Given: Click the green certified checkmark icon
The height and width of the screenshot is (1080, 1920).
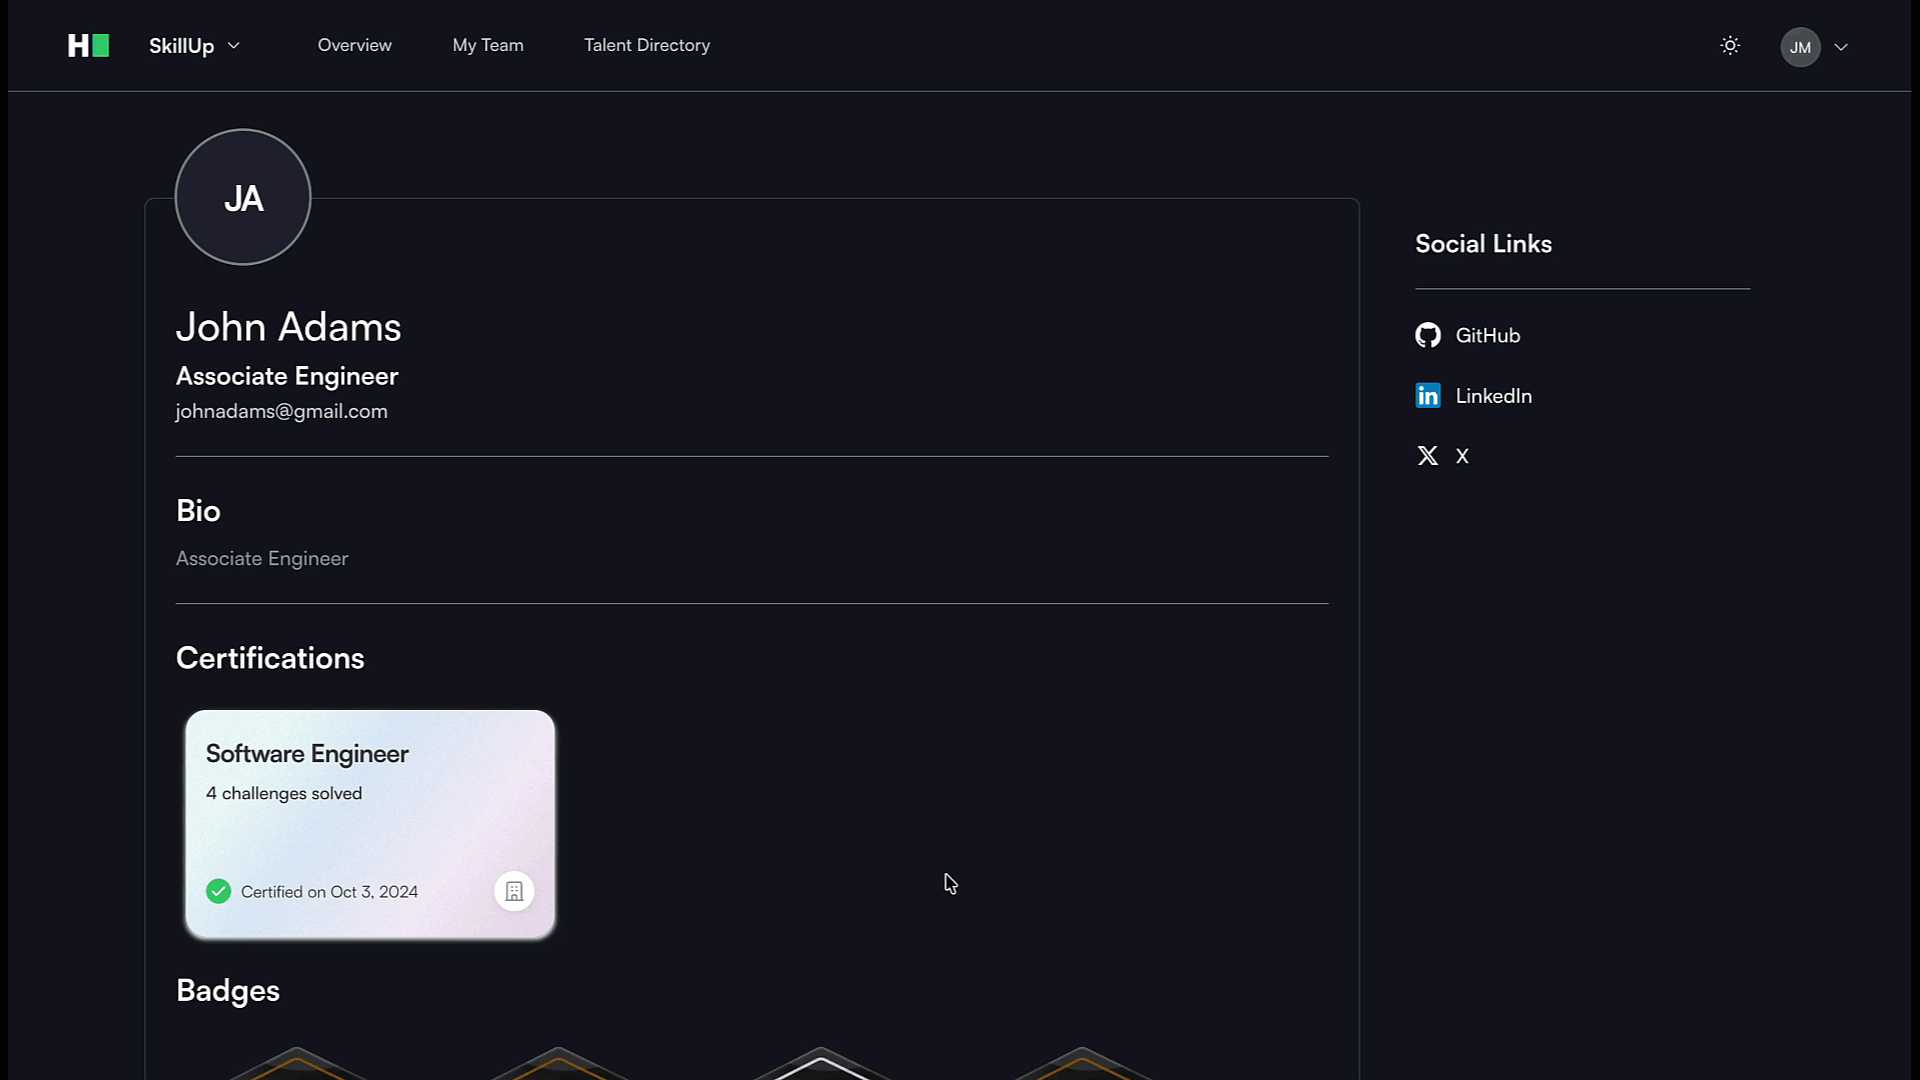Looking at the screenshot, I should point(218,891).
